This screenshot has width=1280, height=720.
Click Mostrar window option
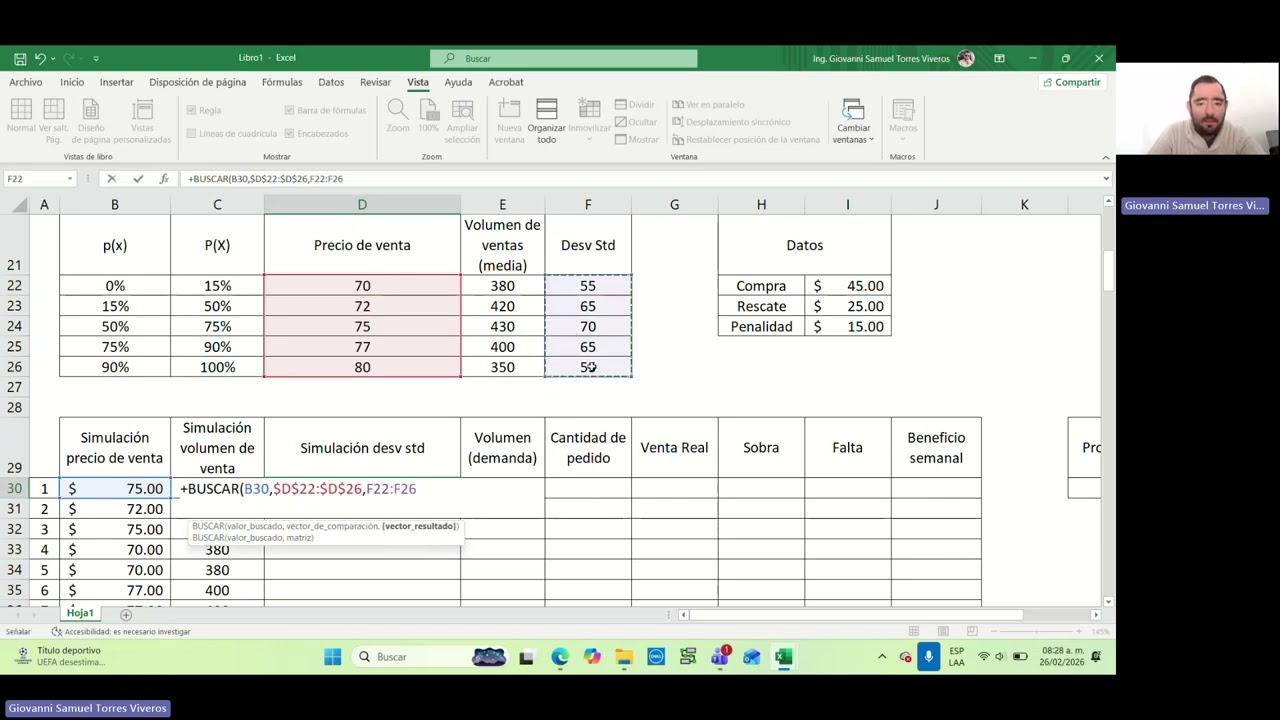(636, 140)
